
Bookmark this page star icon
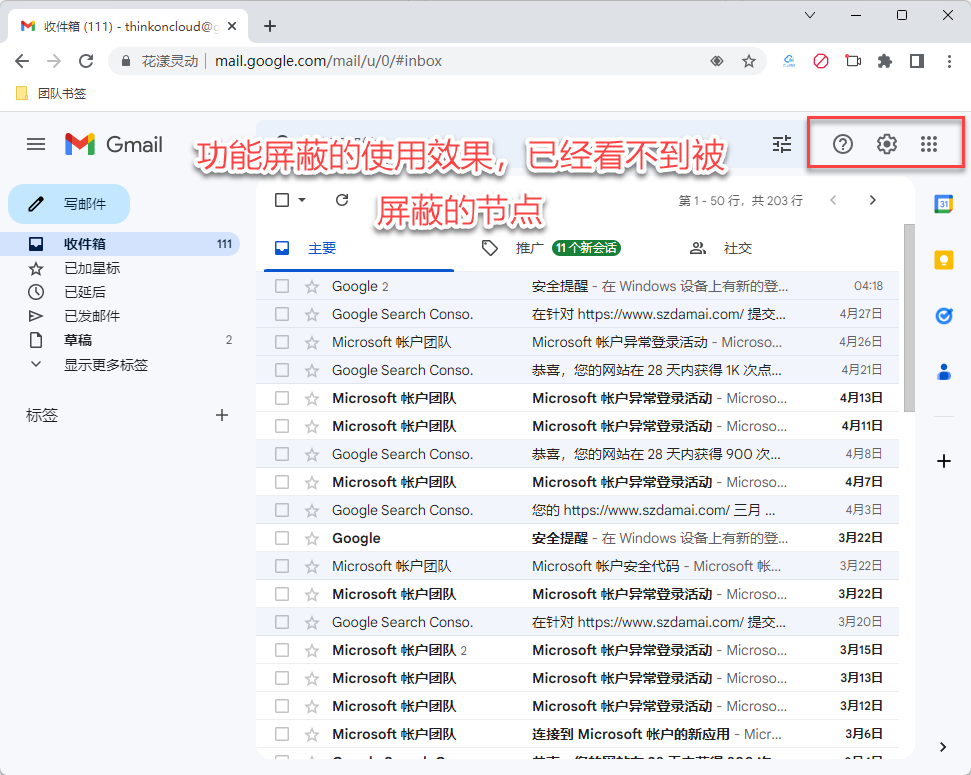[749, 61]
